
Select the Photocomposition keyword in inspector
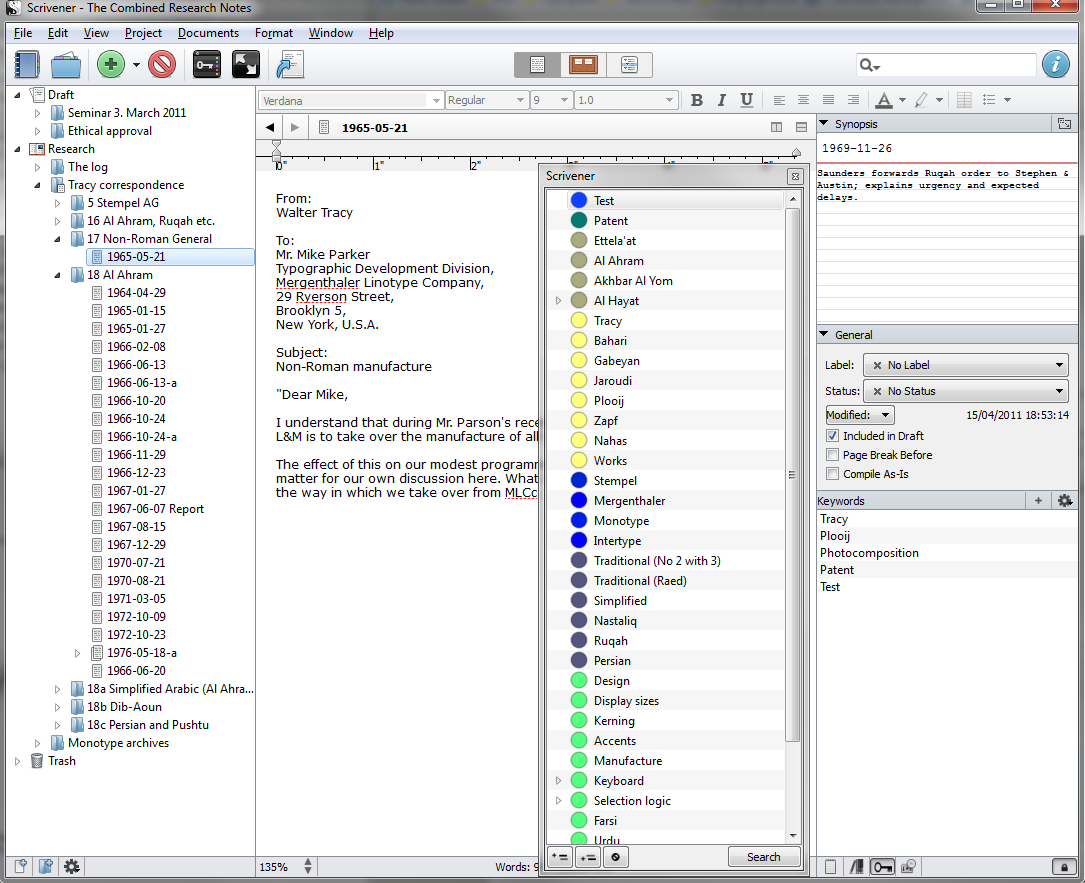pyautogui.click(x=869, y=553)
